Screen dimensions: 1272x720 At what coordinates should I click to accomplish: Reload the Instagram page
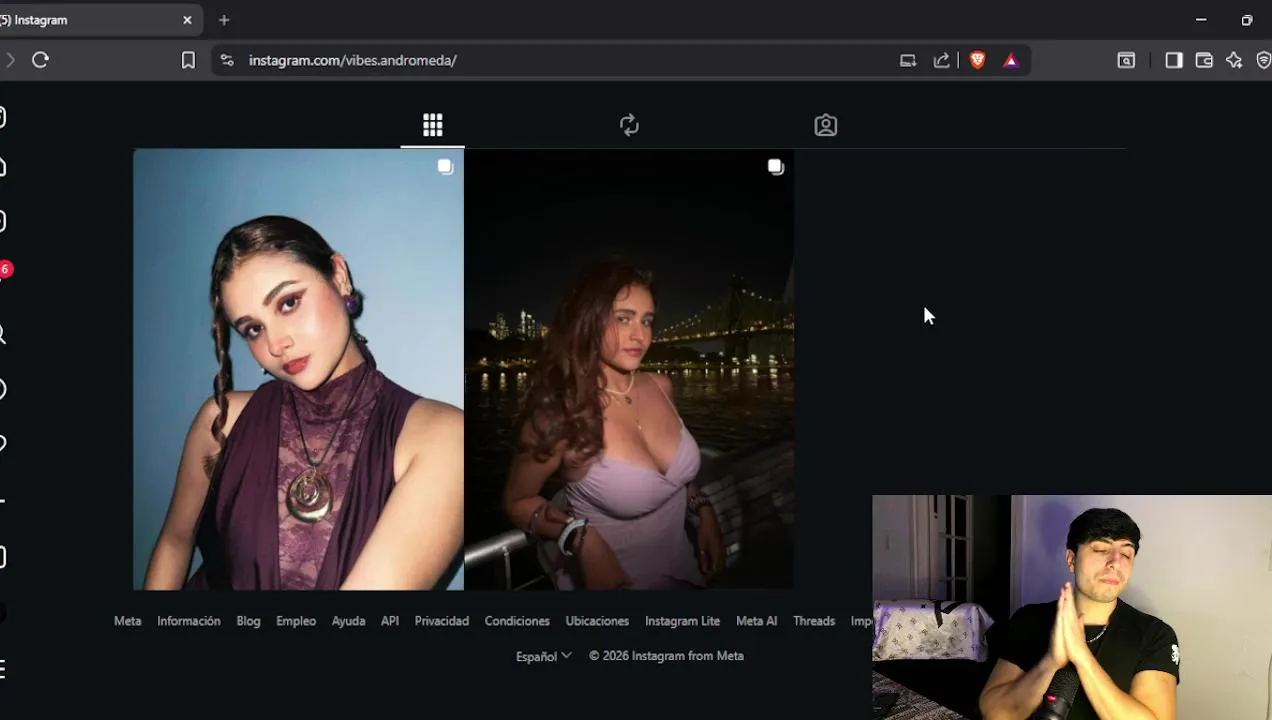click(x=40, y=60)
